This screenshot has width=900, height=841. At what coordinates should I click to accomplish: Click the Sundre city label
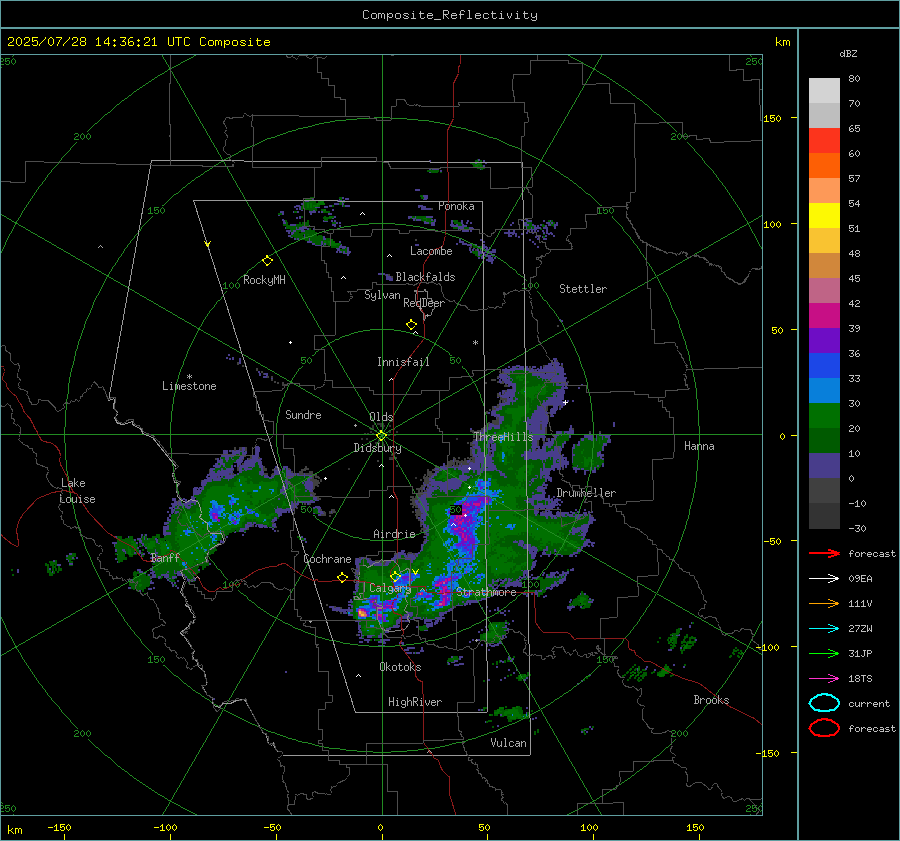(303, 414)
